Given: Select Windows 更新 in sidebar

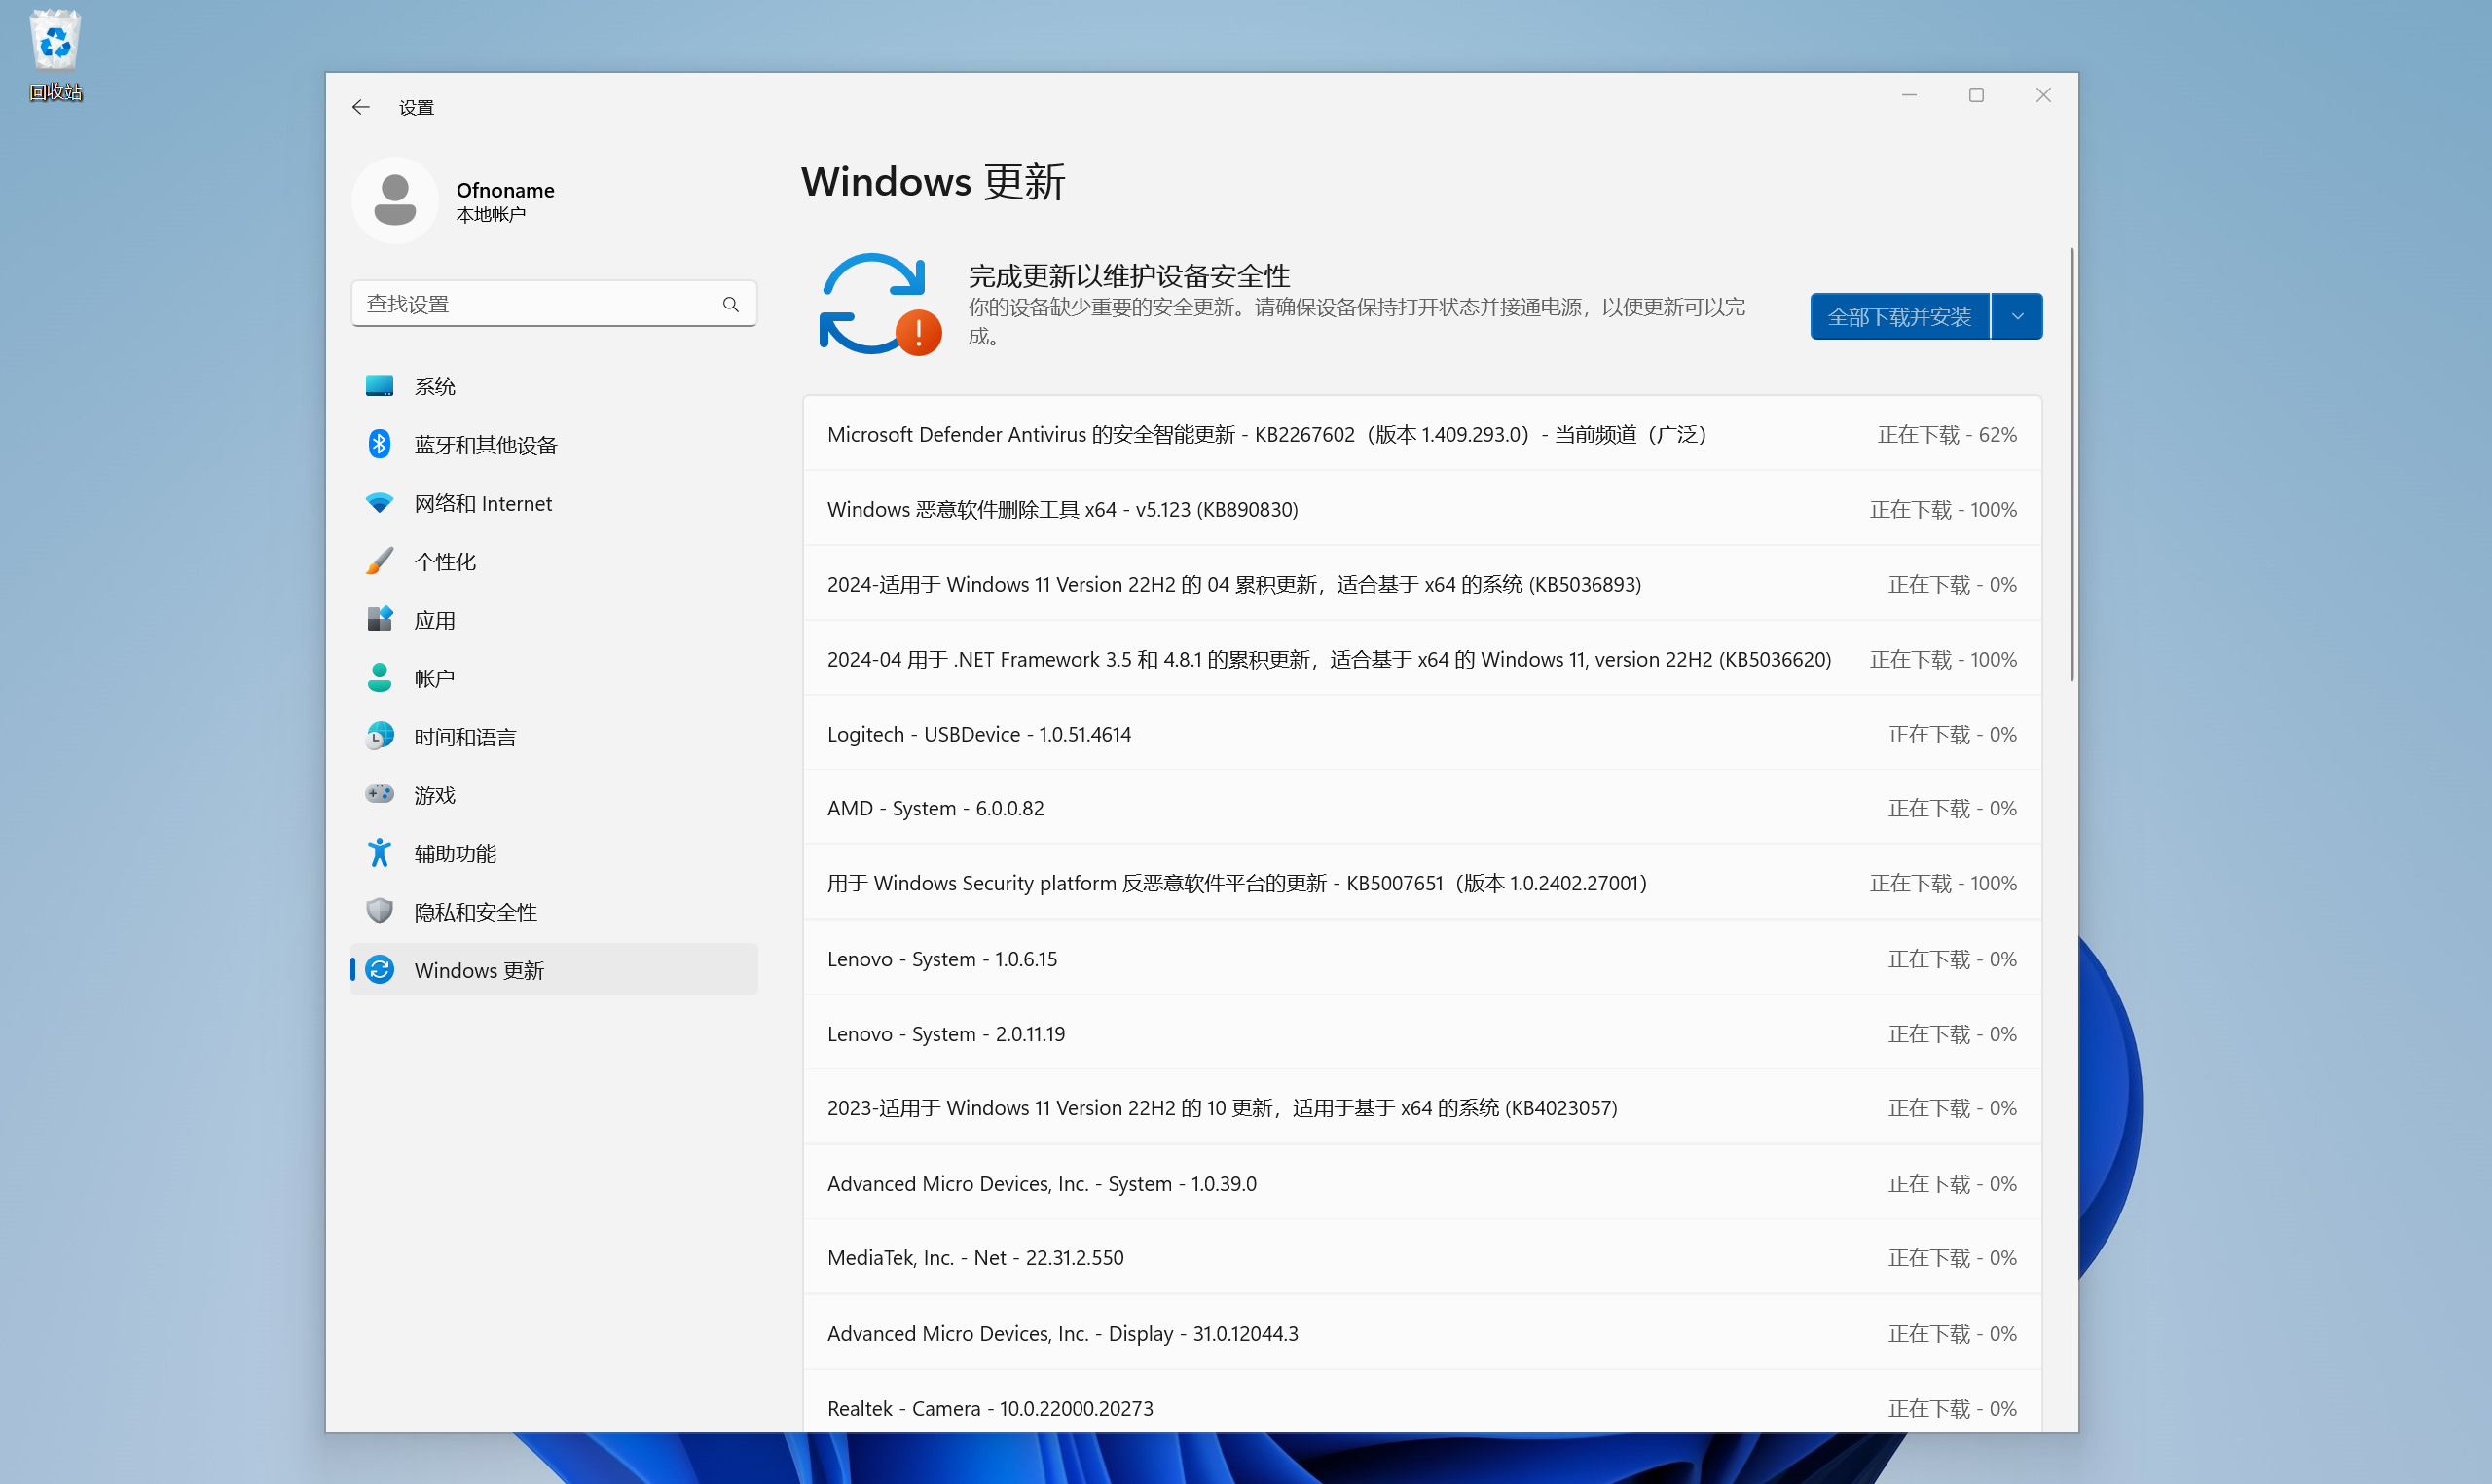Looking at the screenshot, I should pyautogui.click(x=478, y=970).
